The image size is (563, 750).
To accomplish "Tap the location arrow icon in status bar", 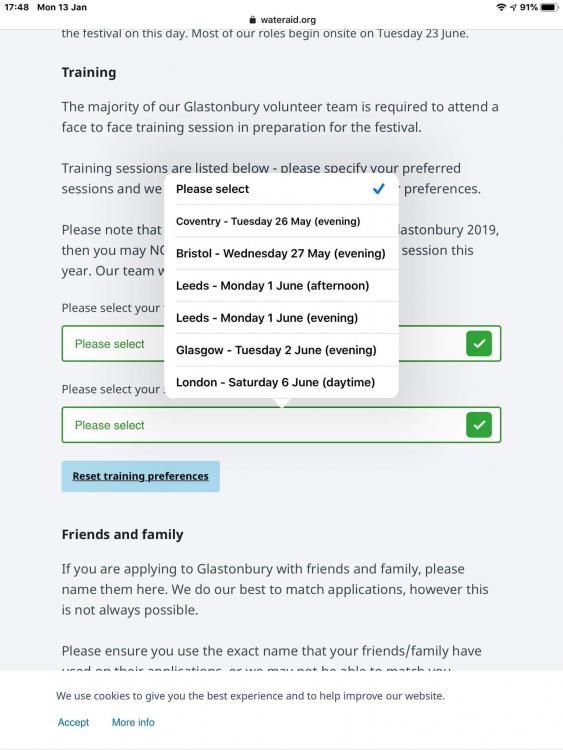I will click(513, 7).
